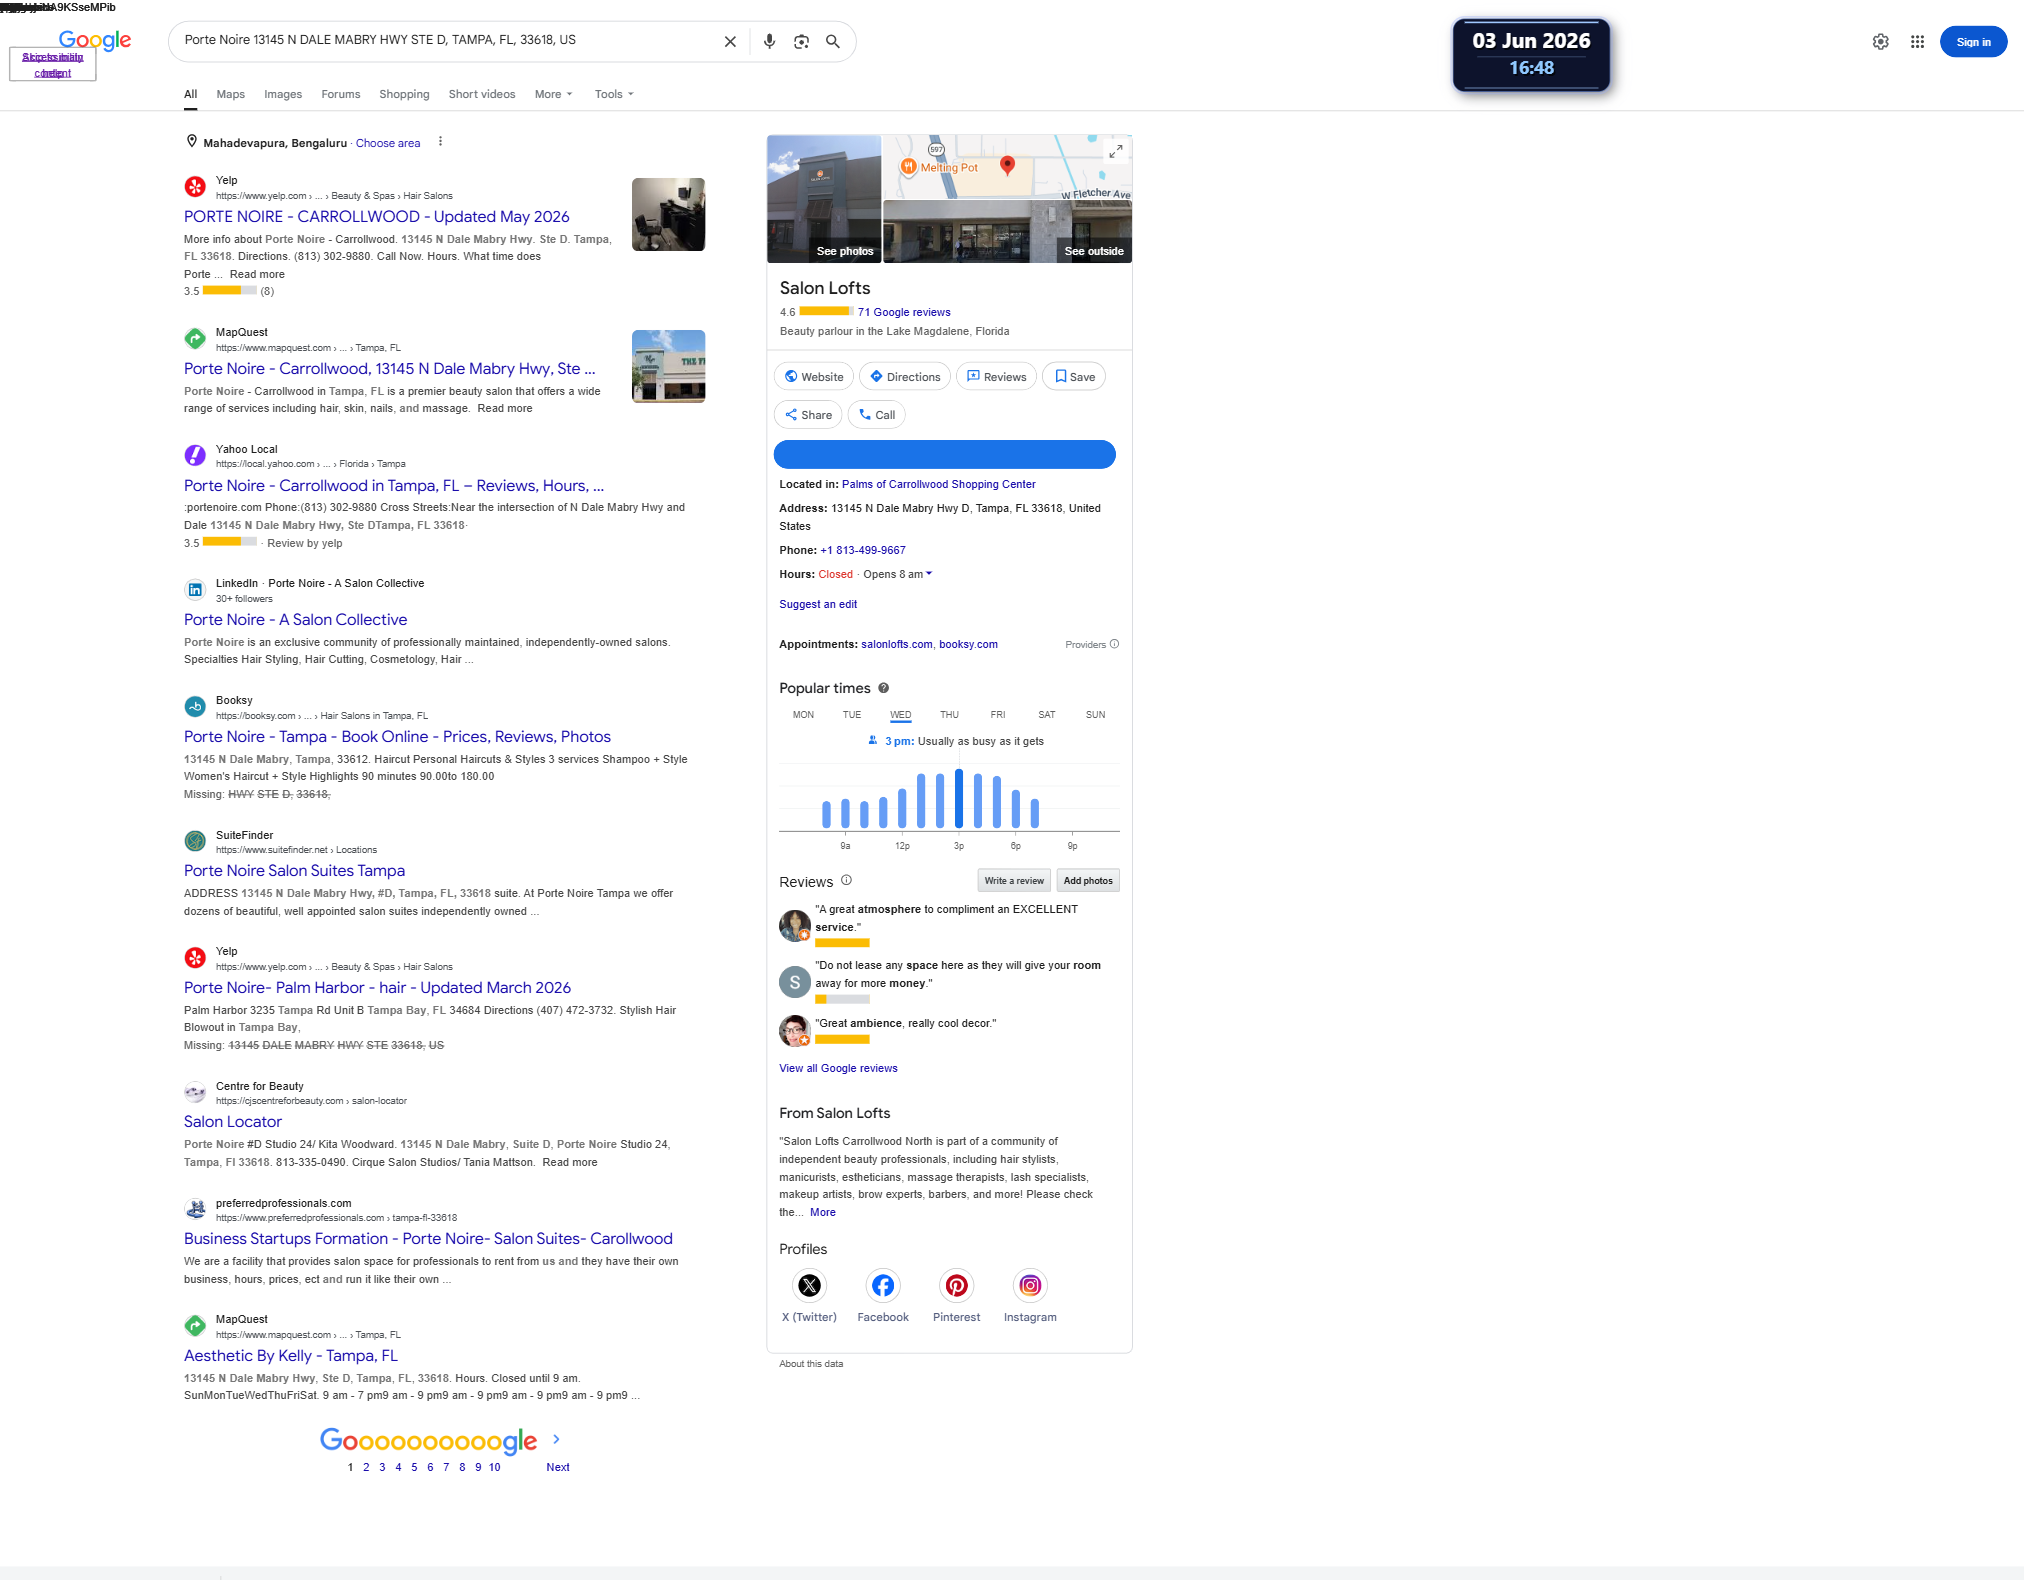Click the Google logo
The image size is (2036, 1580).
95,40
